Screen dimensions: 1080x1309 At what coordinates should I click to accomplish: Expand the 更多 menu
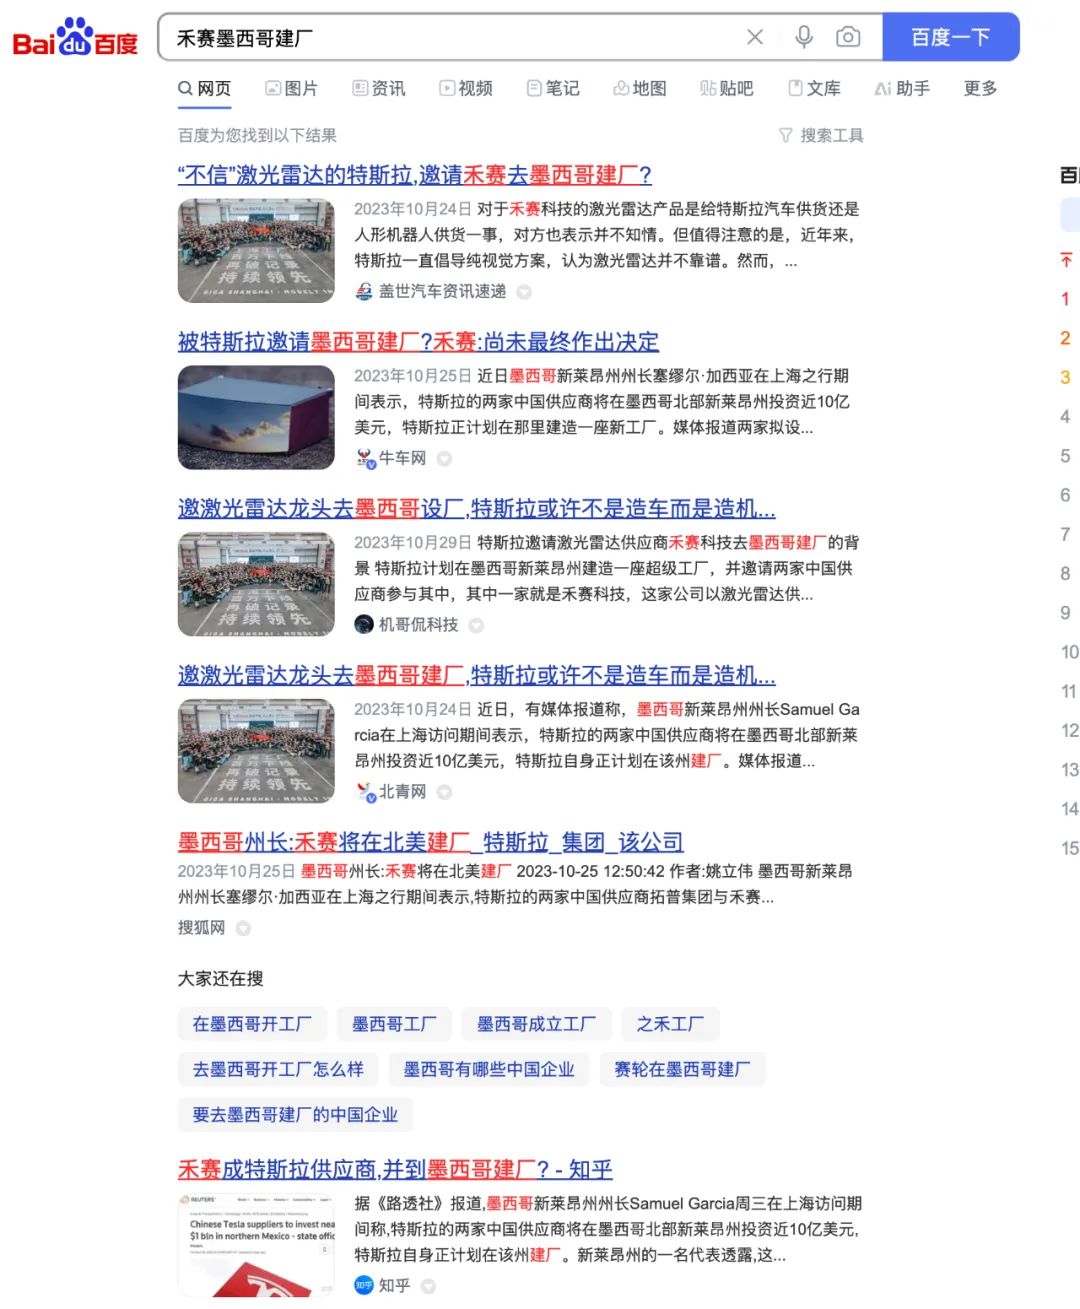pyautogui.click(x=980, y=88)
